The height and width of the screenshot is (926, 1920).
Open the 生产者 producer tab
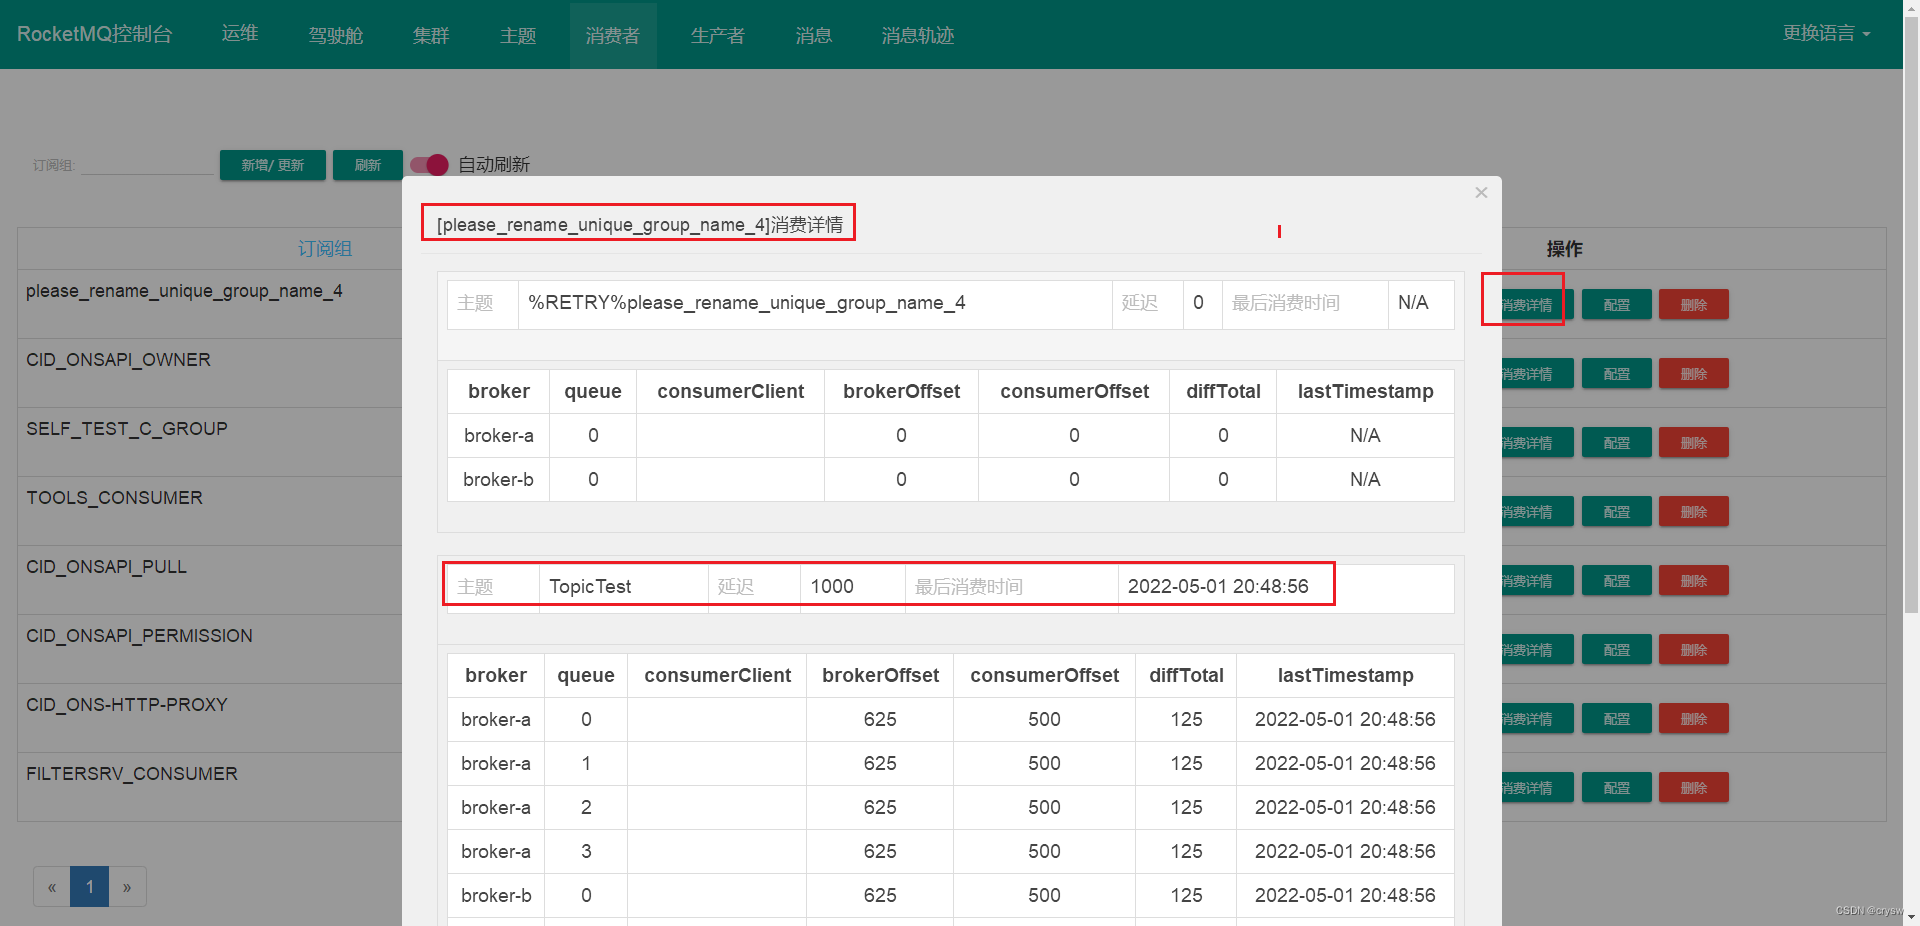(x=718, y=35)
